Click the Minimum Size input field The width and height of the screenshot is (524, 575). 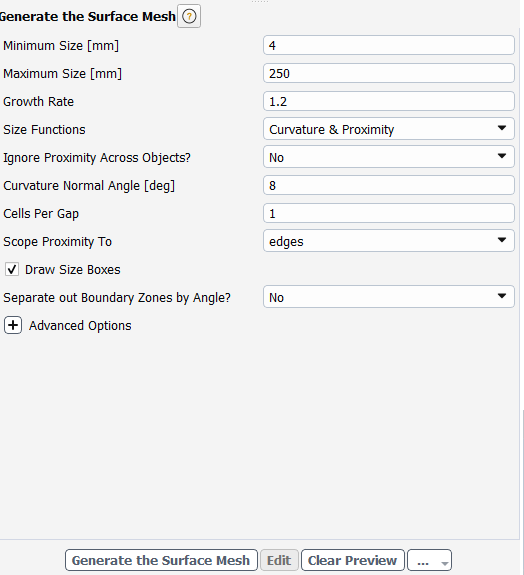(389, 45)
